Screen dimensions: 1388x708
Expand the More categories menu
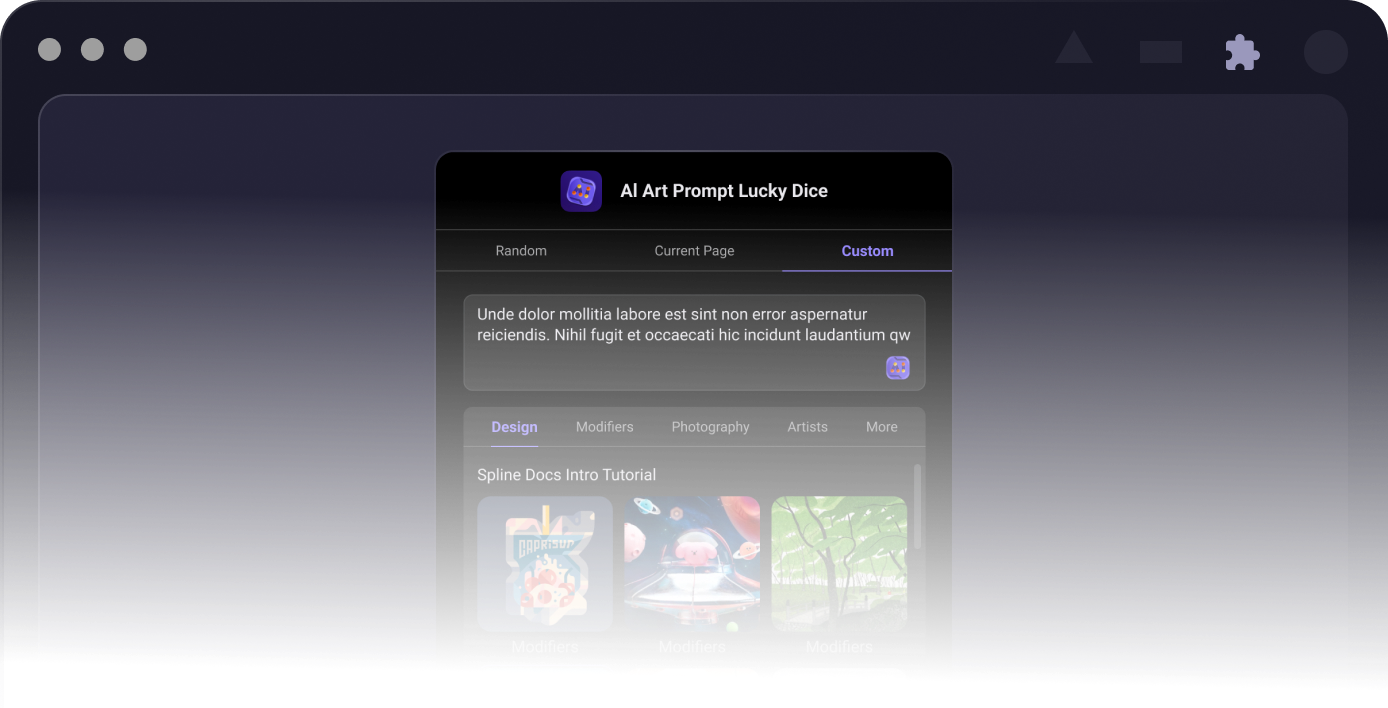click(881, 427)
